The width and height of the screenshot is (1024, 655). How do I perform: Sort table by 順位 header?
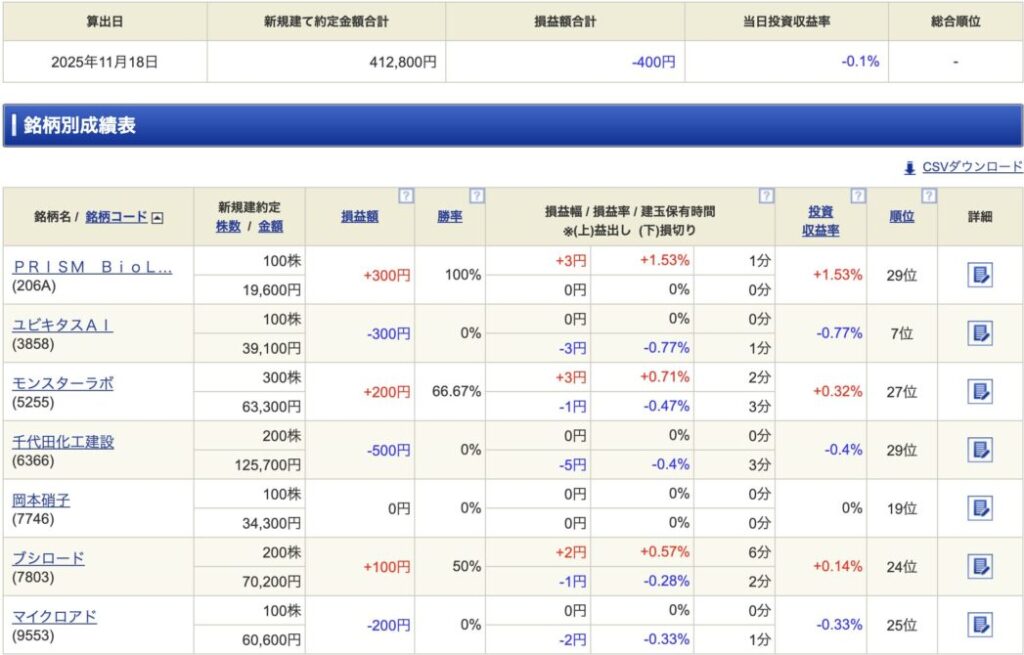[901, 217]
